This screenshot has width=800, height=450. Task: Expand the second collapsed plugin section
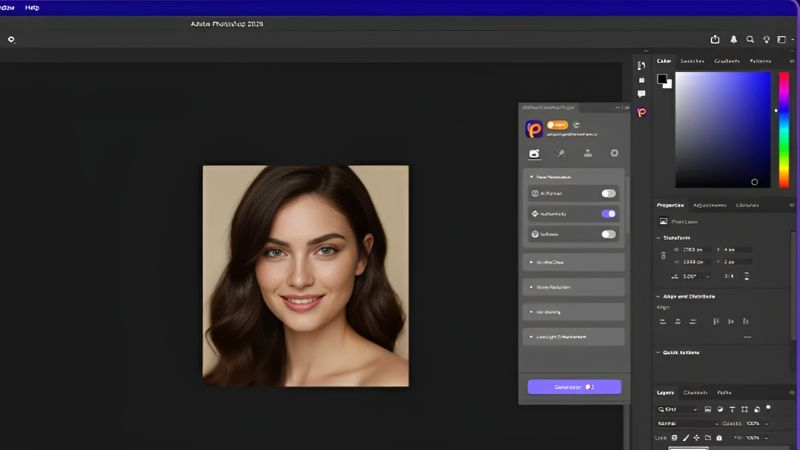[x=573, y=262]
